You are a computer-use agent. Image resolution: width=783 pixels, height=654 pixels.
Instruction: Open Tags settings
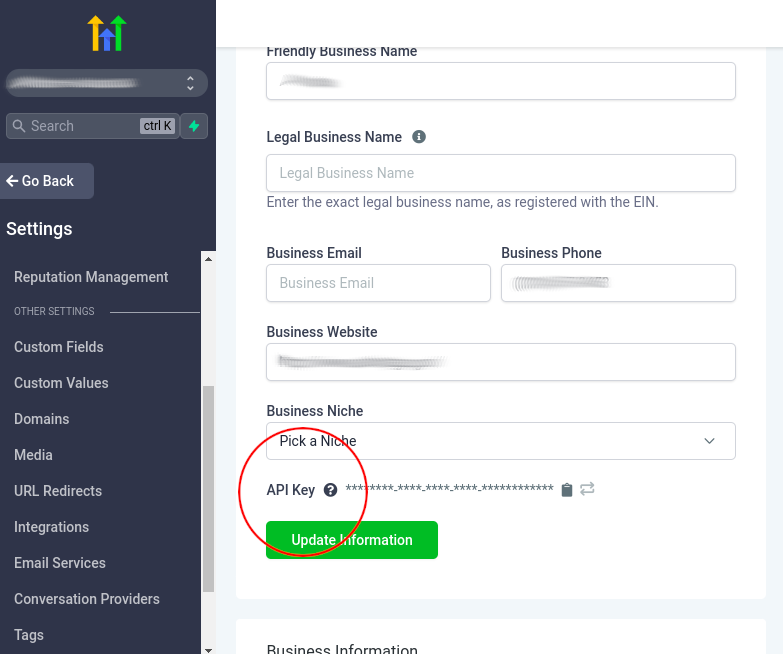click(x=28, y=635)
